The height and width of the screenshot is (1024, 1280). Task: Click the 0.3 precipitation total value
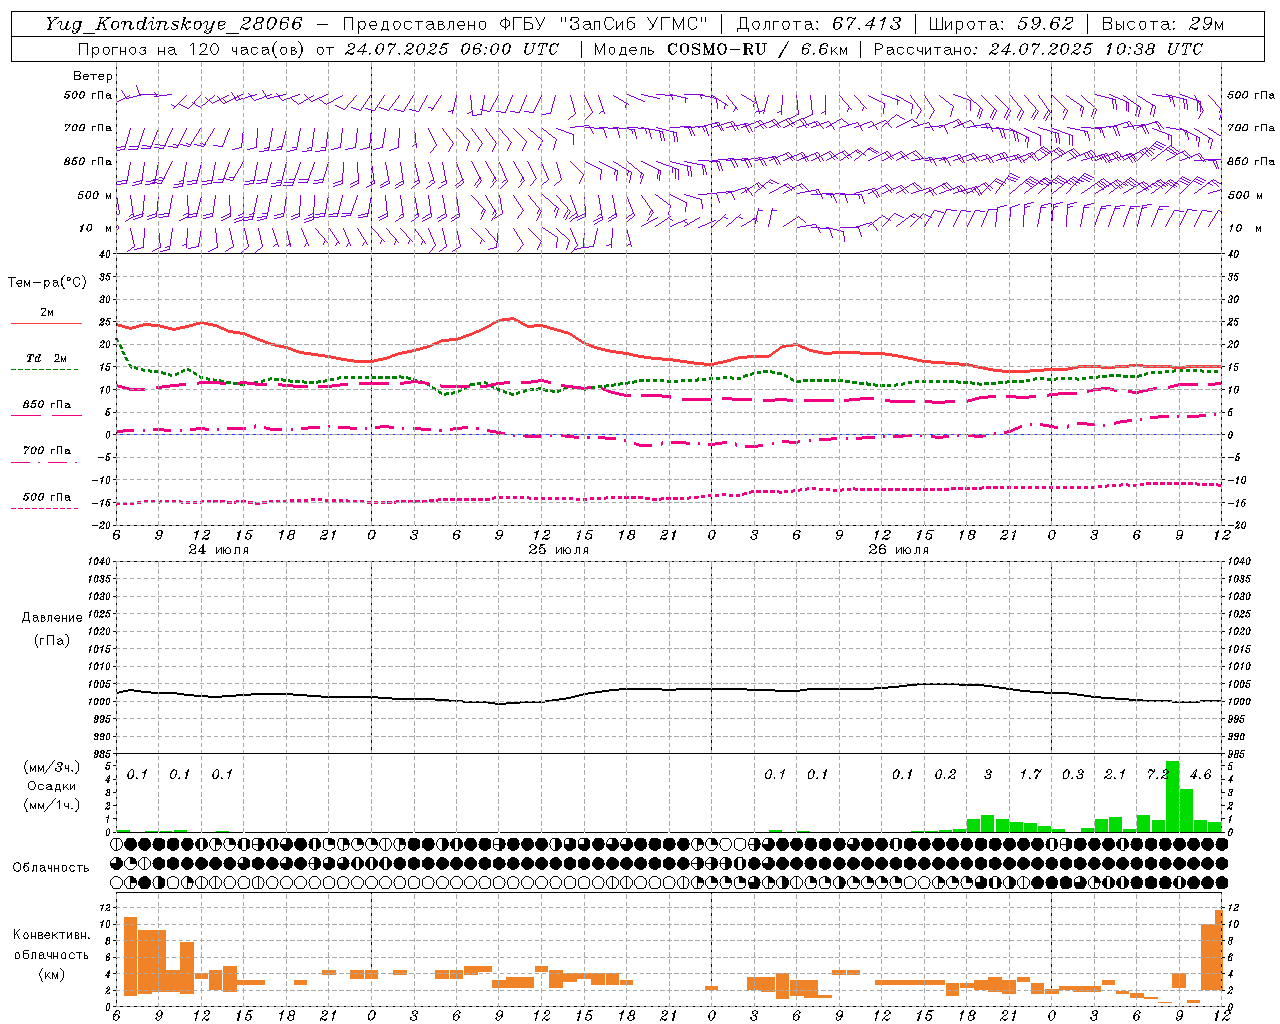(x=1073, y=774)
